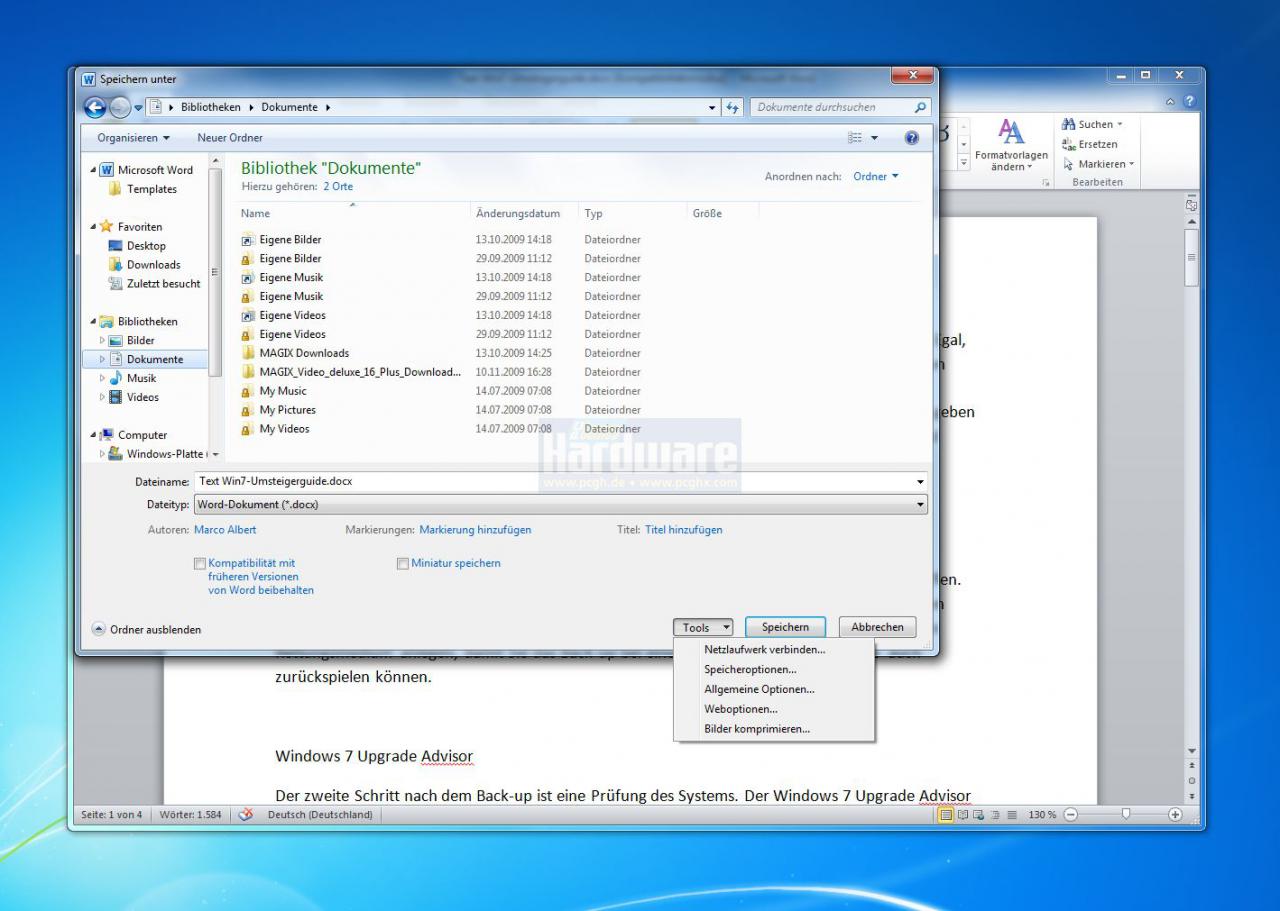Click Markieren cursor icon in Word ribbon

coord(1069,164)
